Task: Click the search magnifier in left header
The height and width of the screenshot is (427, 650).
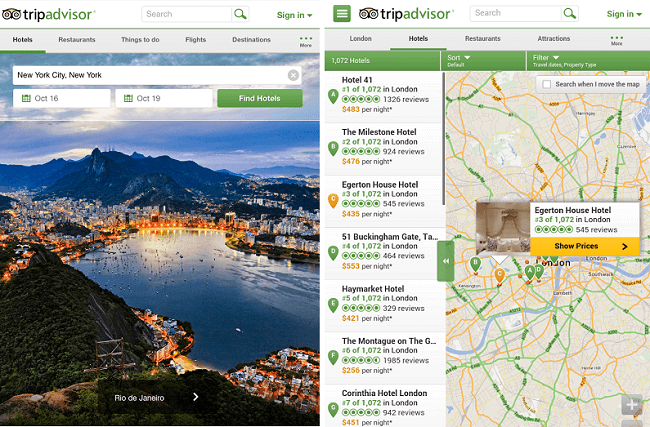Action: [240, 14]
